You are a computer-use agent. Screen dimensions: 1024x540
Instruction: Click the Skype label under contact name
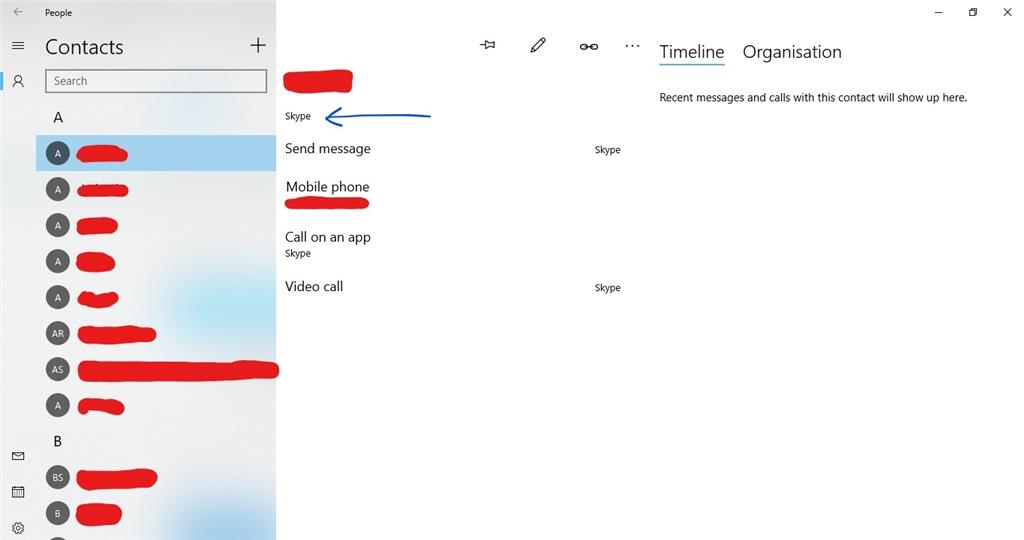298,116
